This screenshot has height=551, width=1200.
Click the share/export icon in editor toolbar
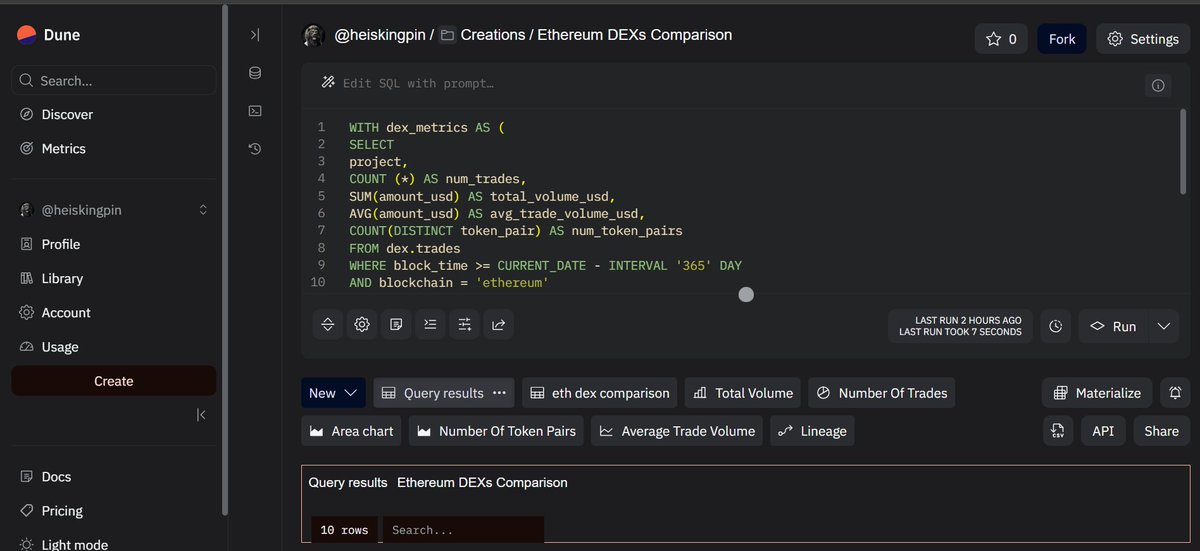pyautogui.click(x=498, y=324)
